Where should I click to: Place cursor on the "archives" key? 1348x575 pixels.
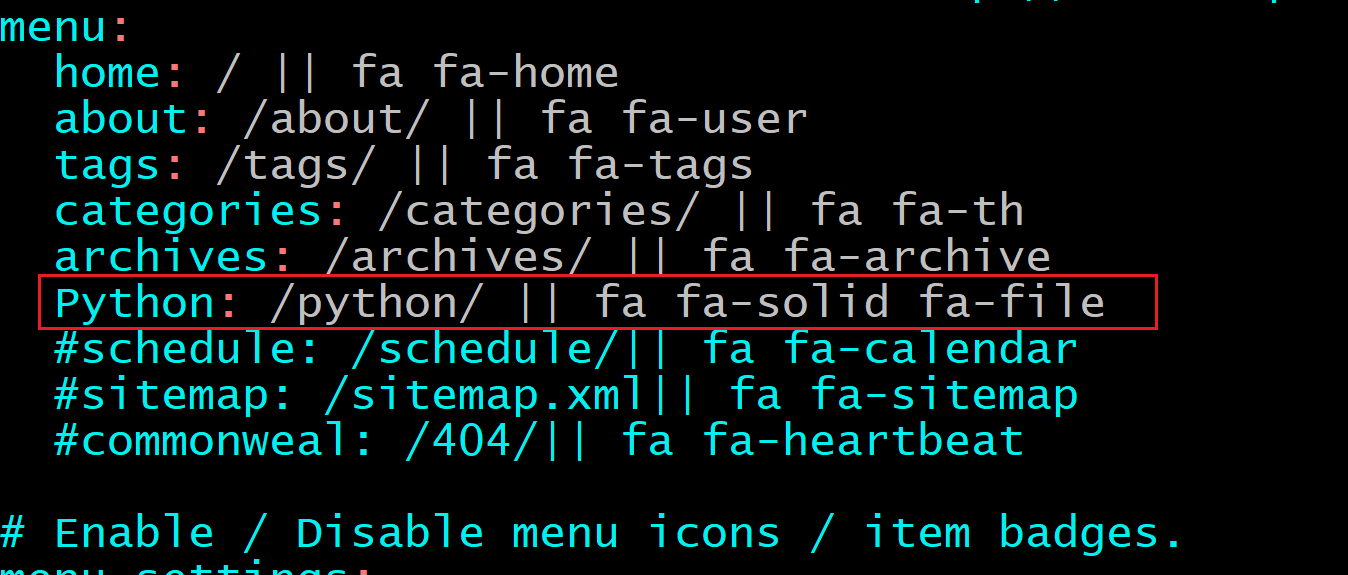click(x=160, y=258)
